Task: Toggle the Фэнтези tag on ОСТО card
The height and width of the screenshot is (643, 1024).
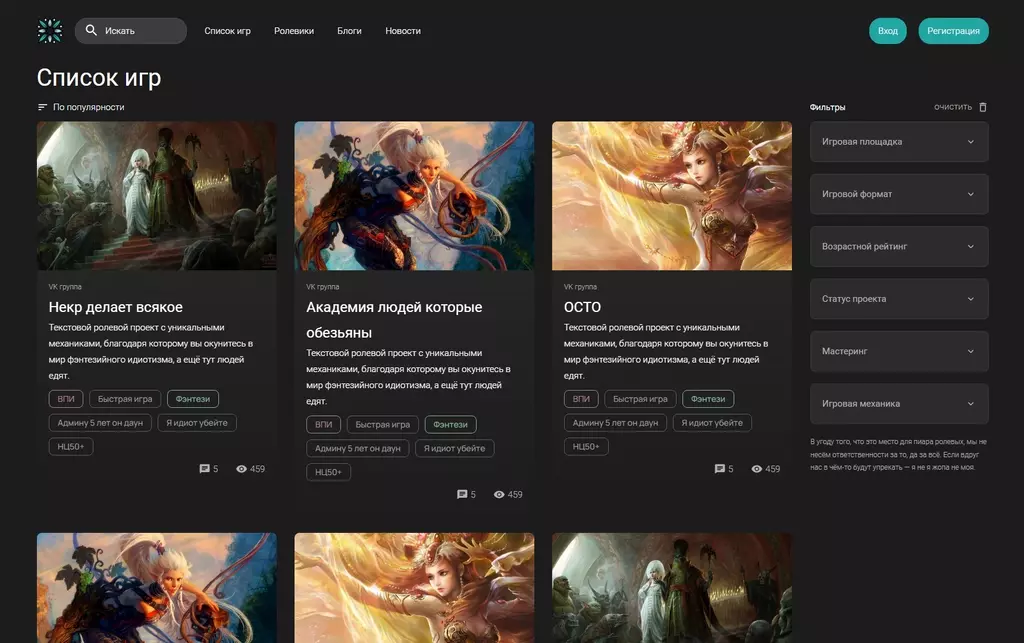Action: coord(708,399)
